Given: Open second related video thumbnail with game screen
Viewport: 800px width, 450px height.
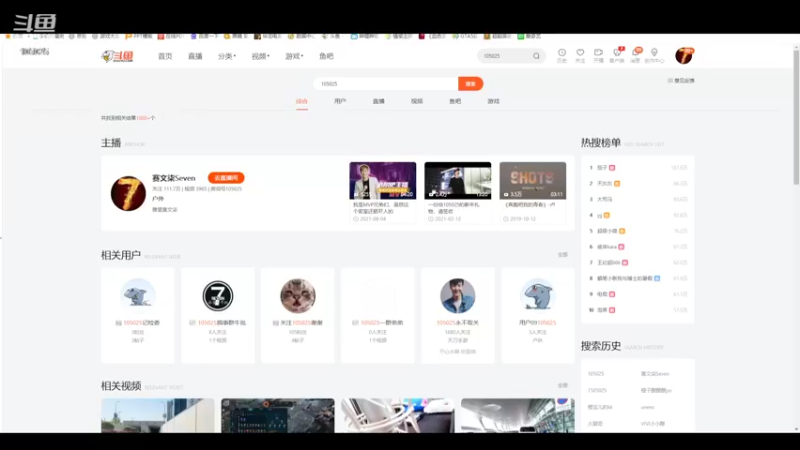Looking at the screenshot, I should pos(278,415).
